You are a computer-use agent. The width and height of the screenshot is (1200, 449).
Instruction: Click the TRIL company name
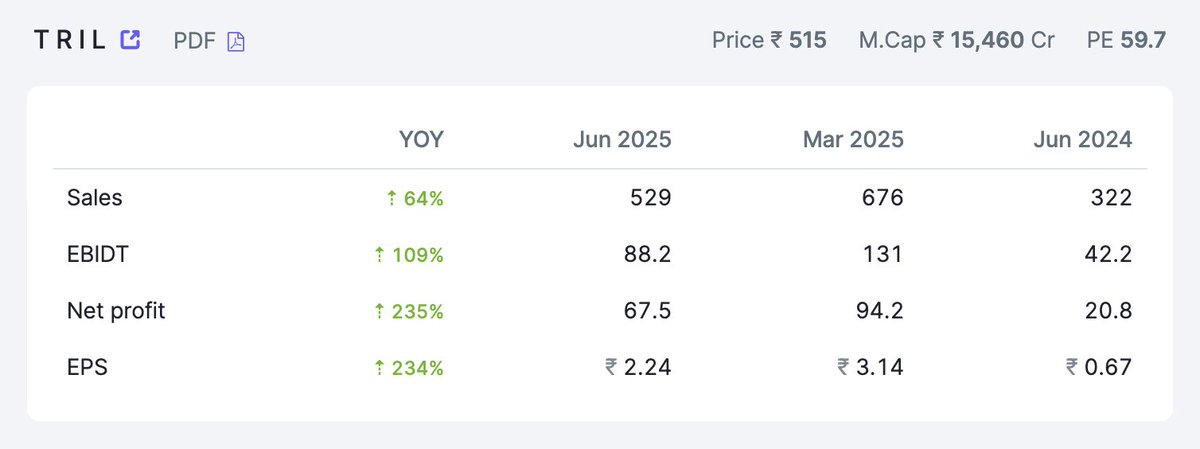pos(72,40)
